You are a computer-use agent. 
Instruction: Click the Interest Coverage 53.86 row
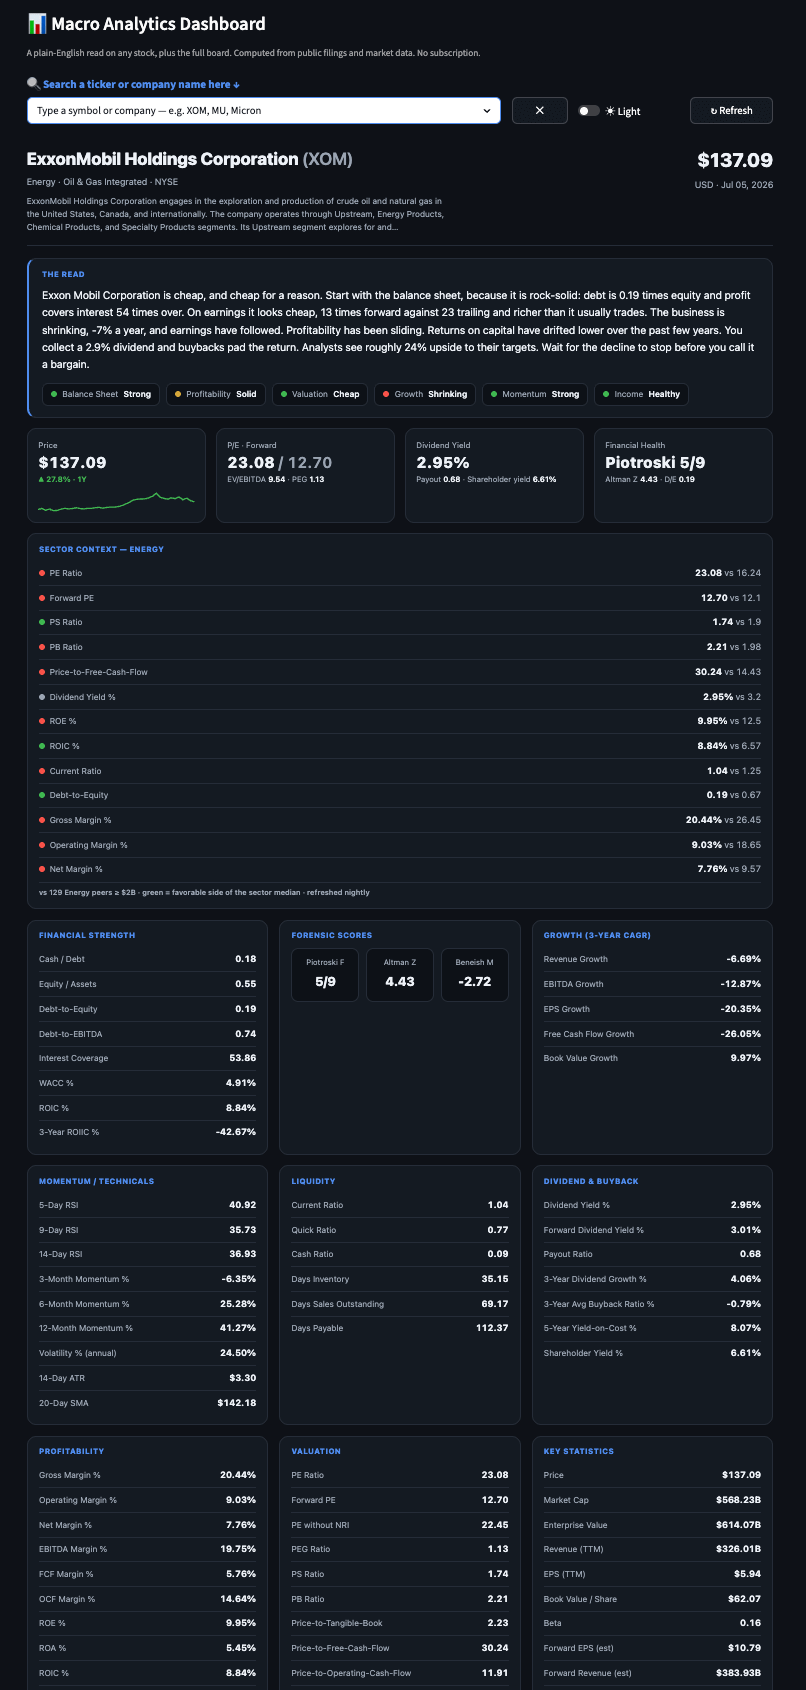pyautogui.click(x=148, y=1058)
